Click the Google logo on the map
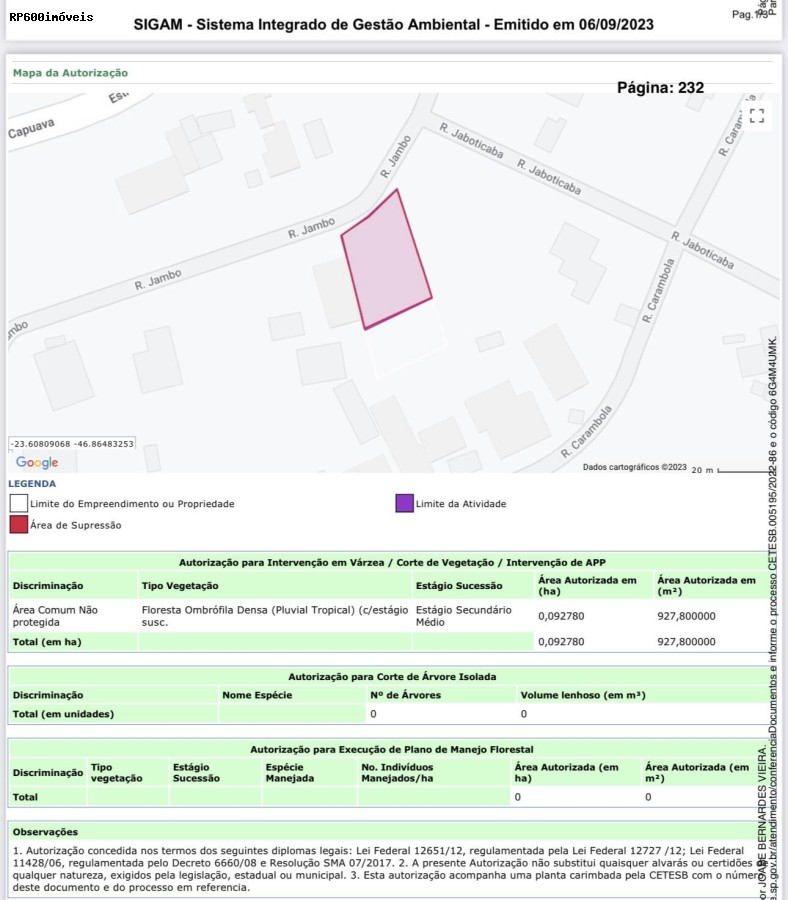788x900 pixels. 37,462
